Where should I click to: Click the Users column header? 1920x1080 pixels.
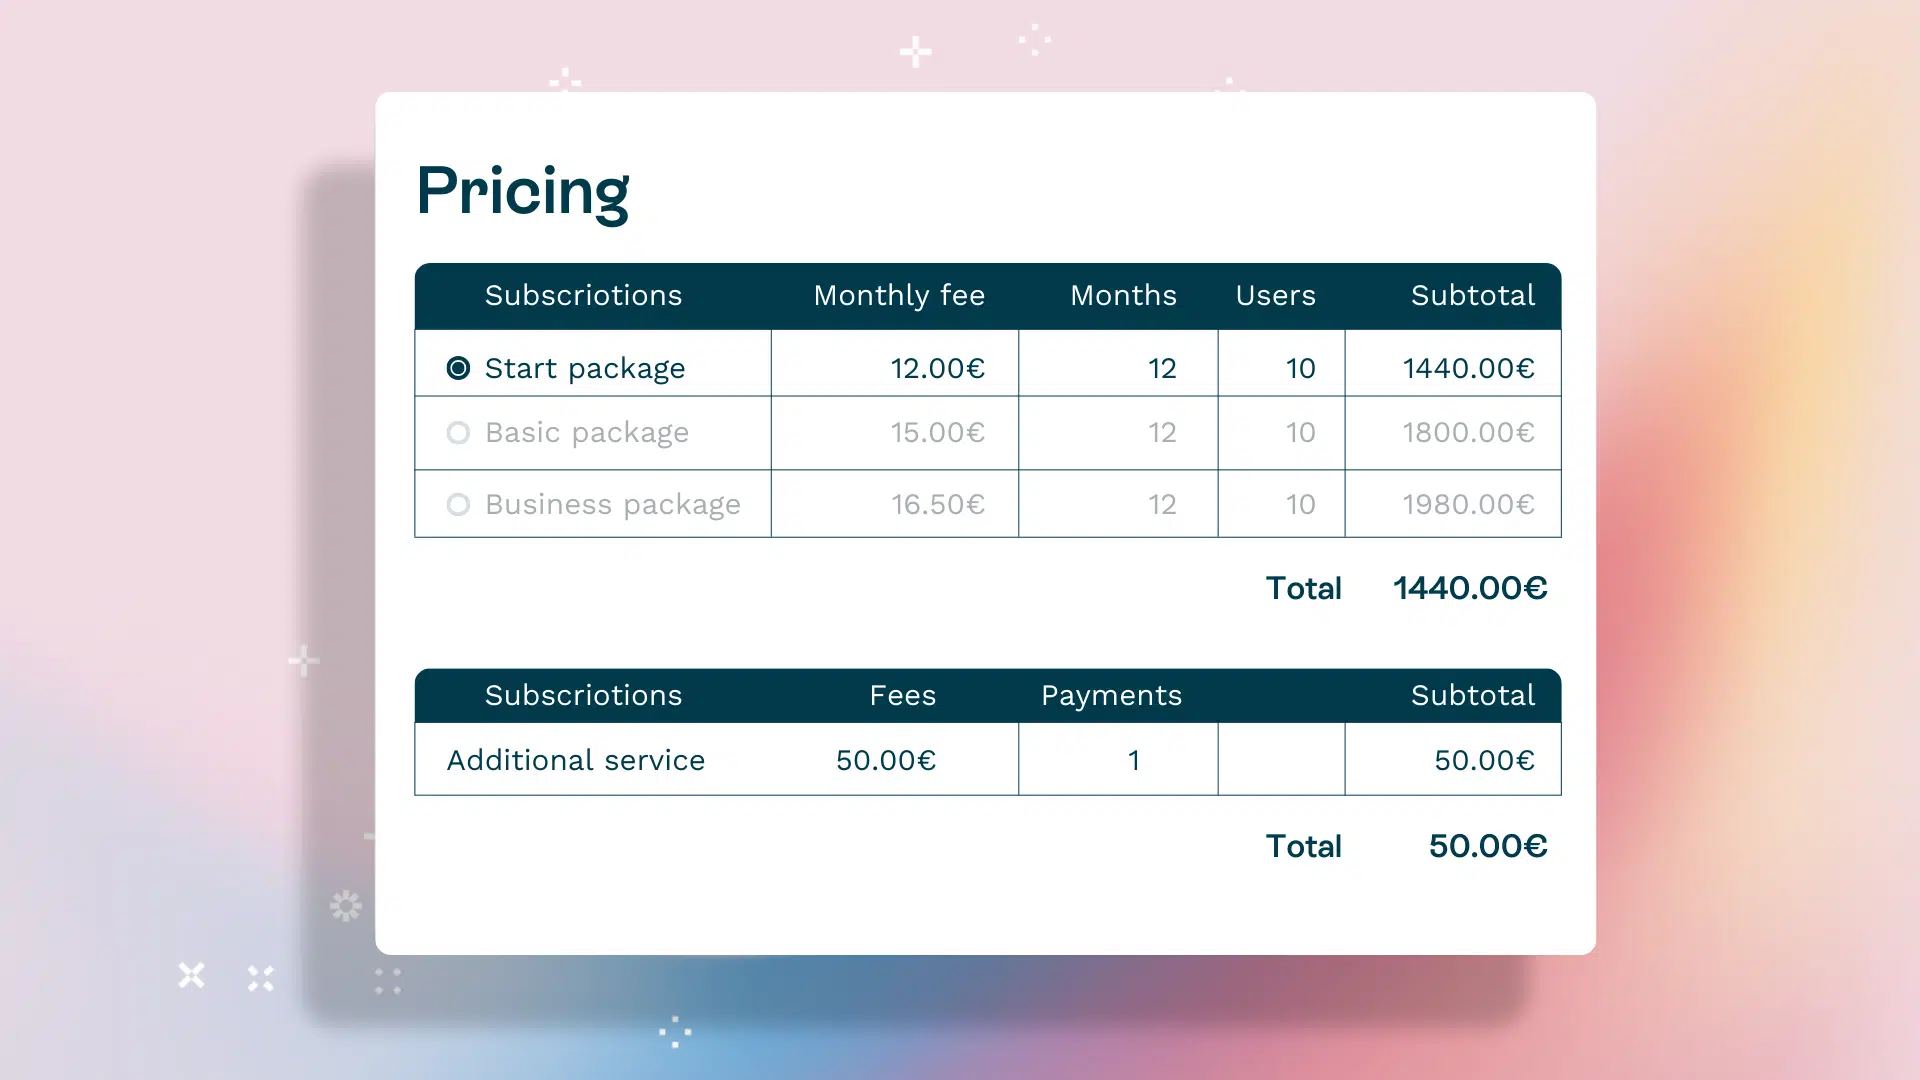tap(1276, 296)
